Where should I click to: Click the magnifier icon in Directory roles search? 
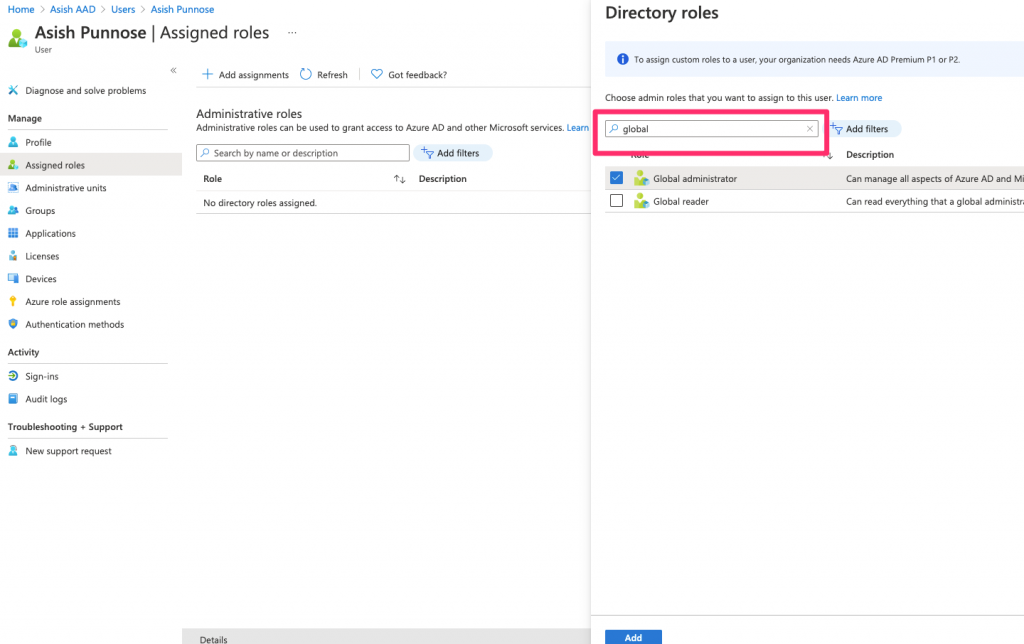click(x=614, y=129)
